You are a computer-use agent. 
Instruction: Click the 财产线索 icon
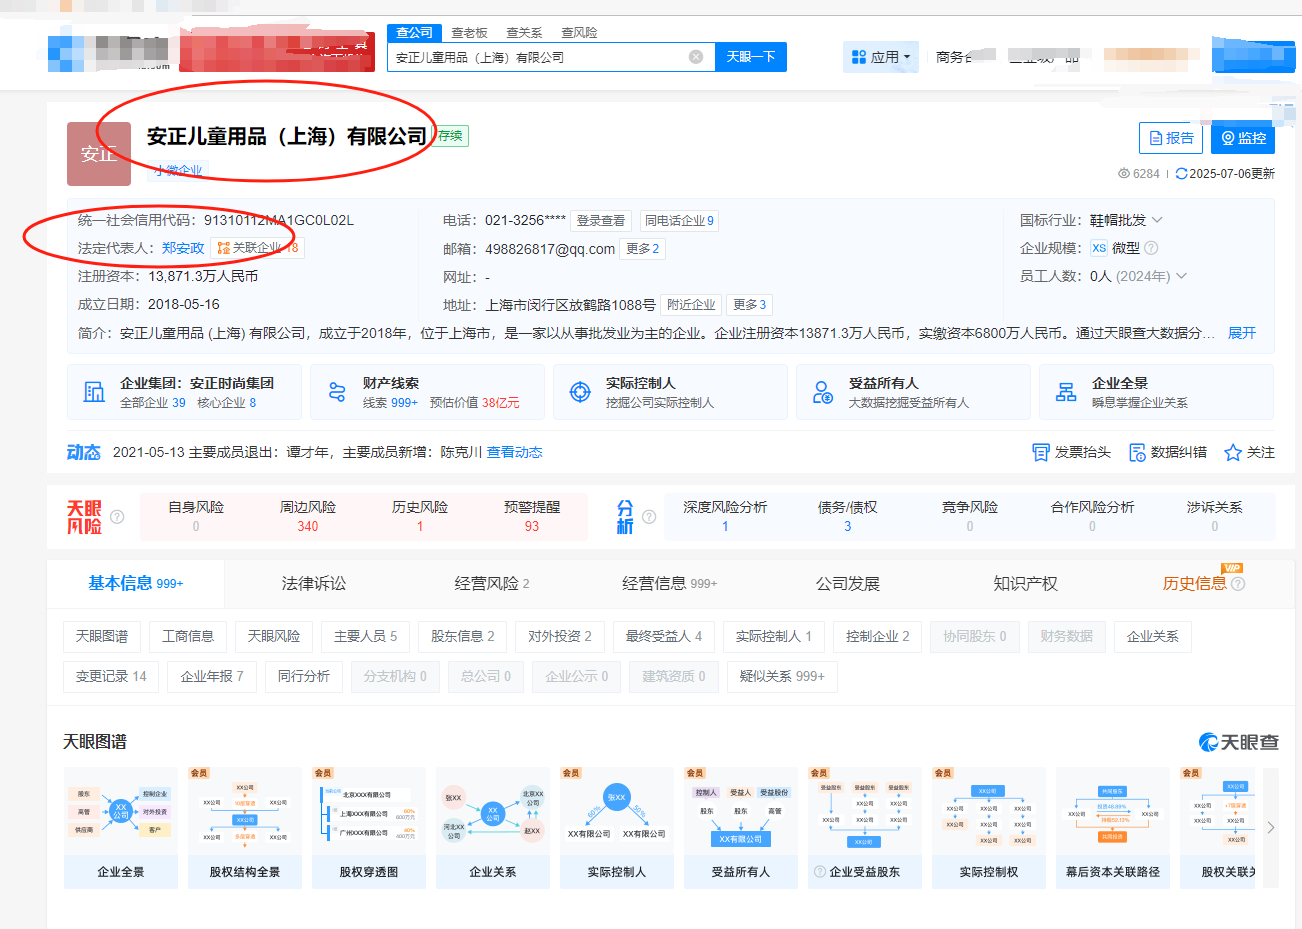coord(337,392)
